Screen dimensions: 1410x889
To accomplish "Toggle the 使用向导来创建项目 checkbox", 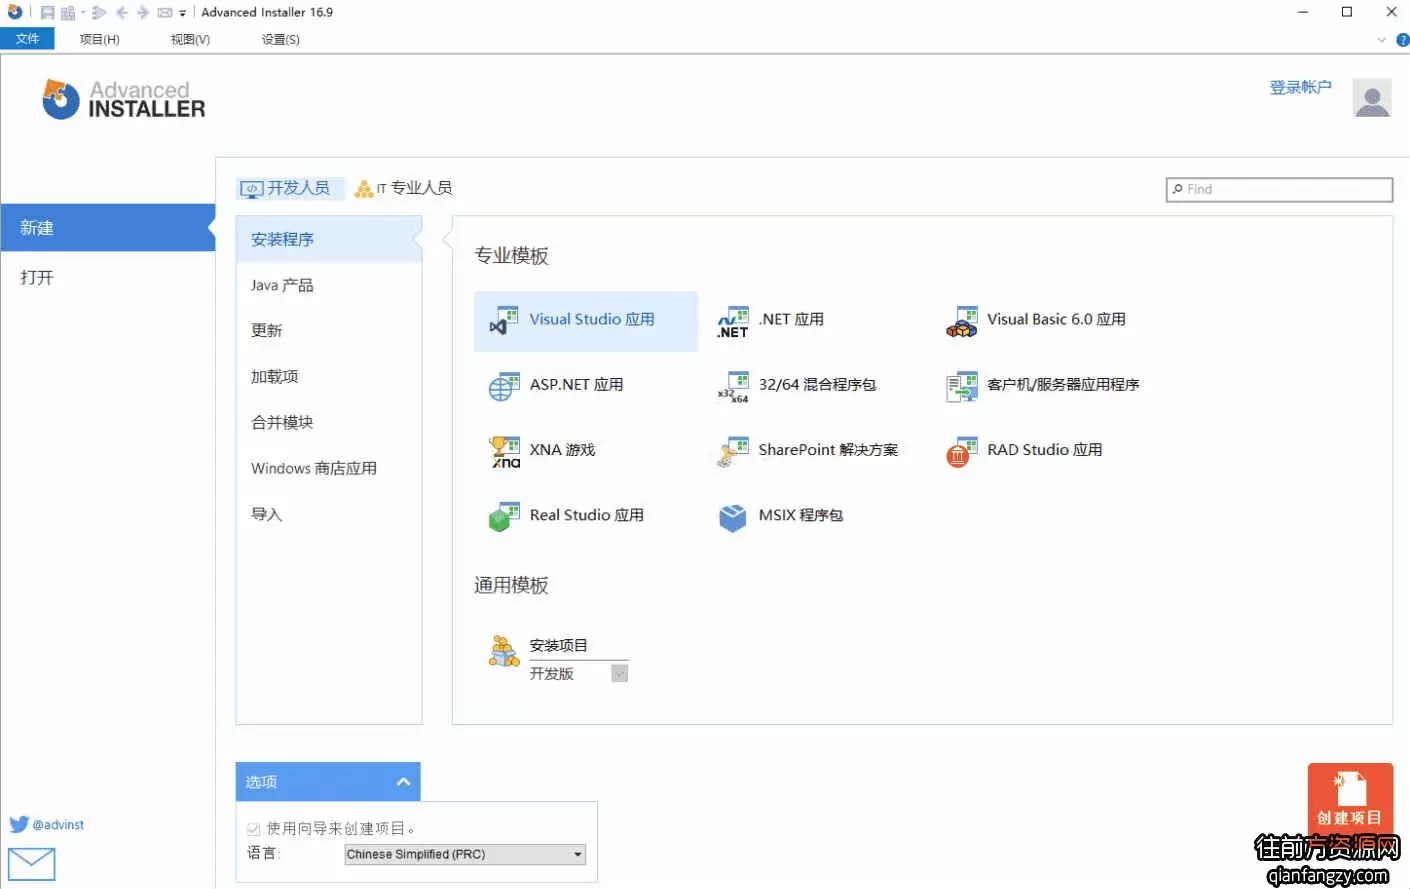I will click(254, 829).
